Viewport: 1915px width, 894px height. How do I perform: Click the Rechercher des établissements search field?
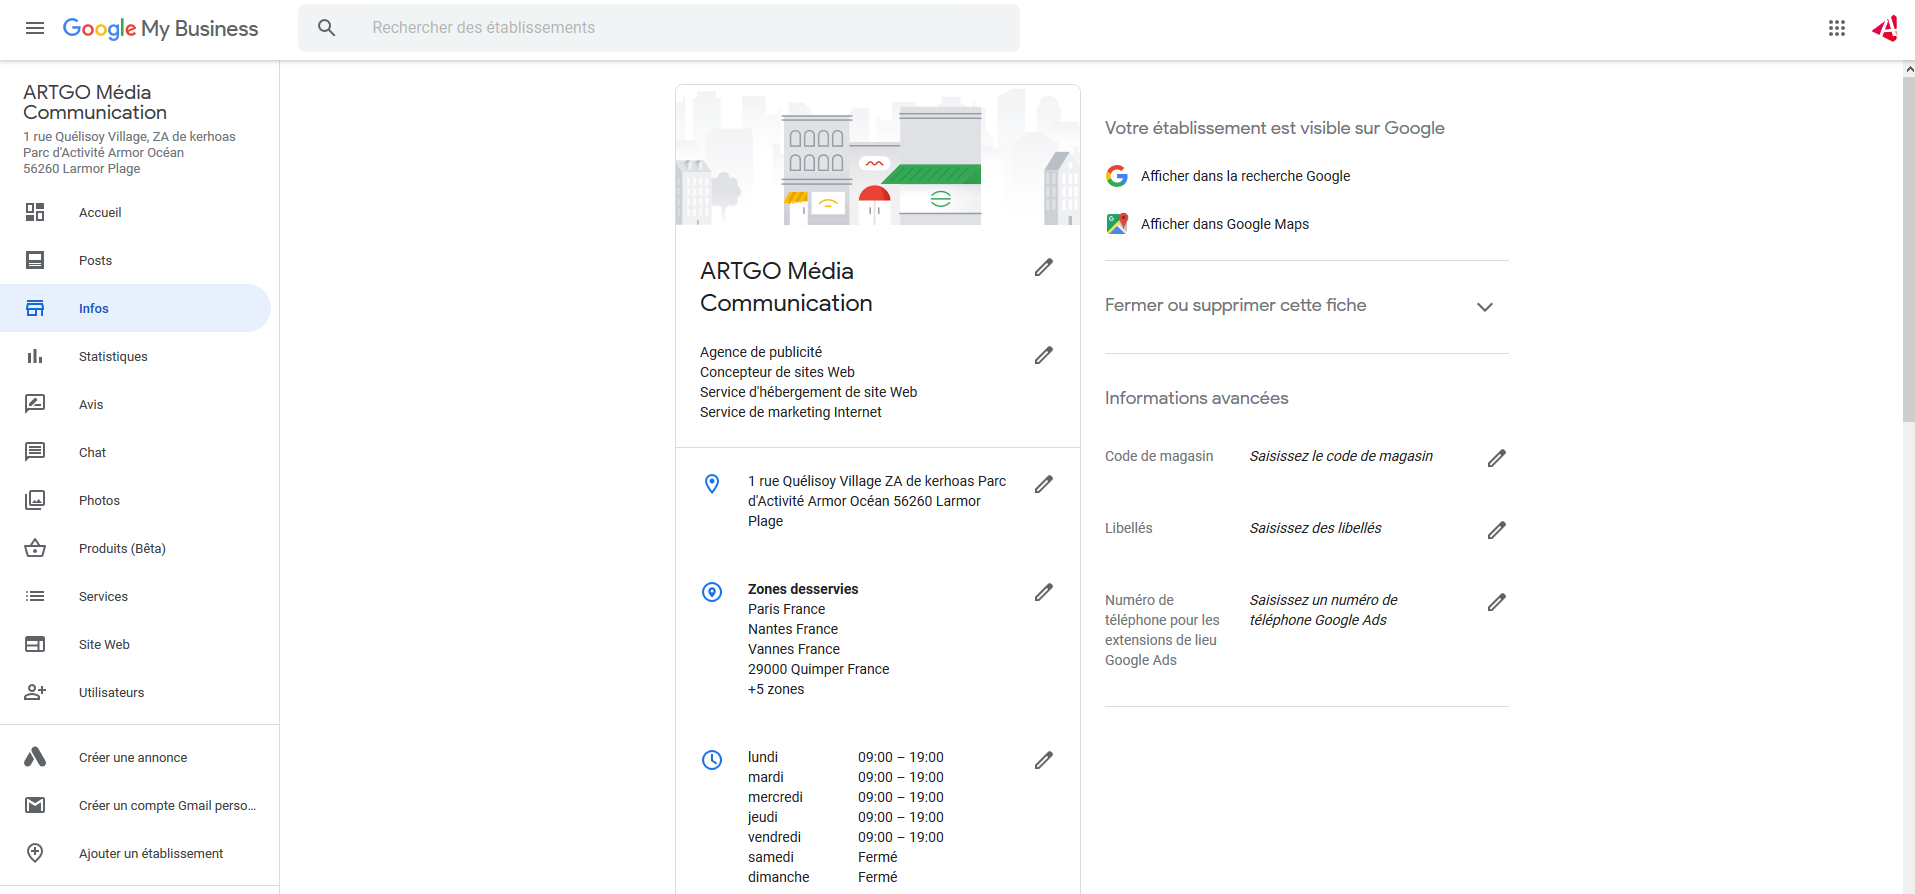click(x=659, y=28)
